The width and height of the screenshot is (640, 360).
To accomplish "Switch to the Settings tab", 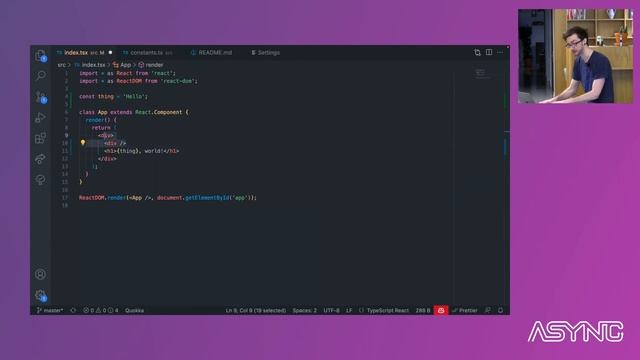I will pyautogui.click(x=266, y=53).
